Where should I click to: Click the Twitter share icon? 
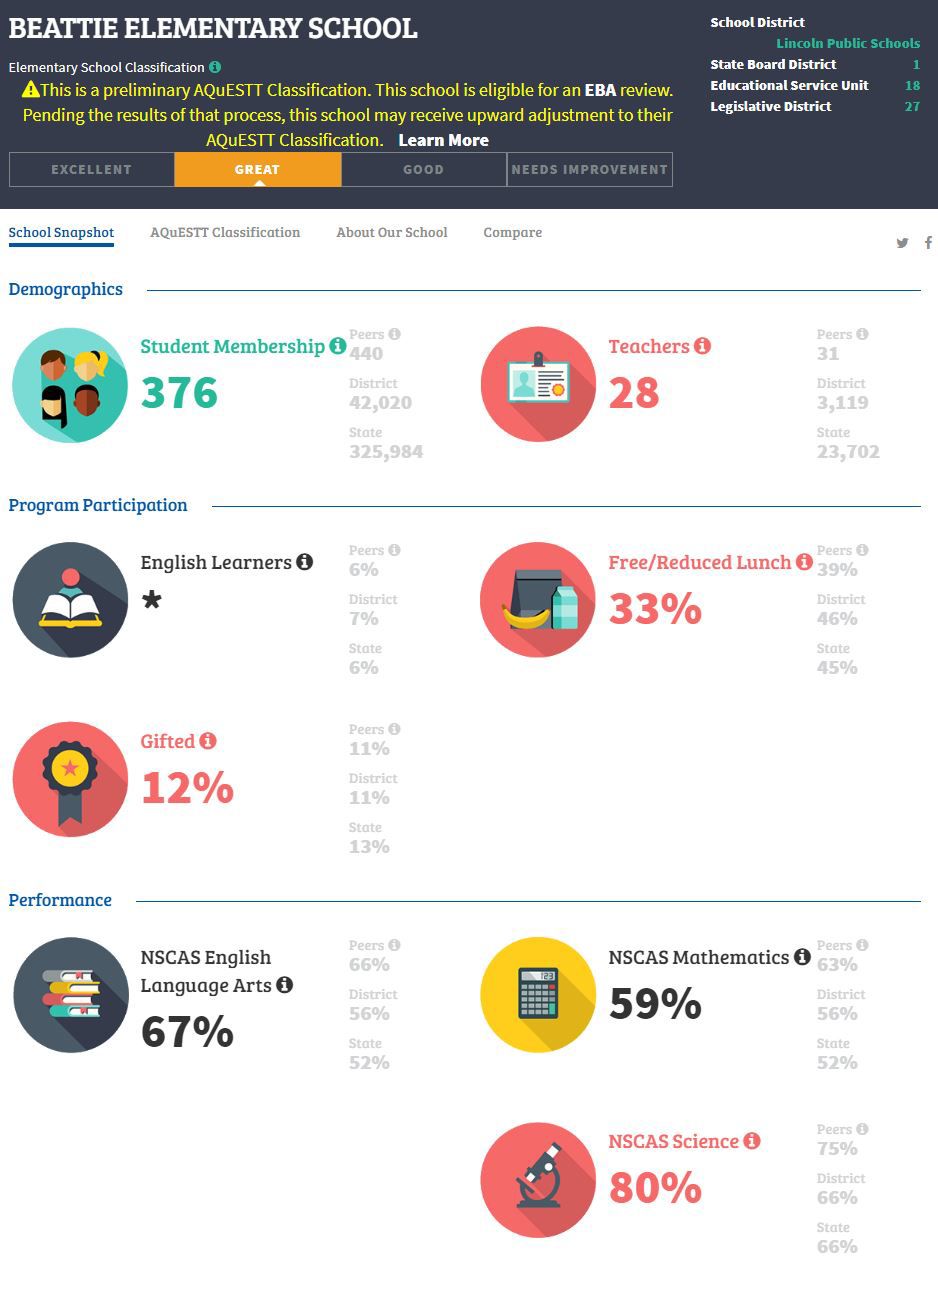coord(902,243)
